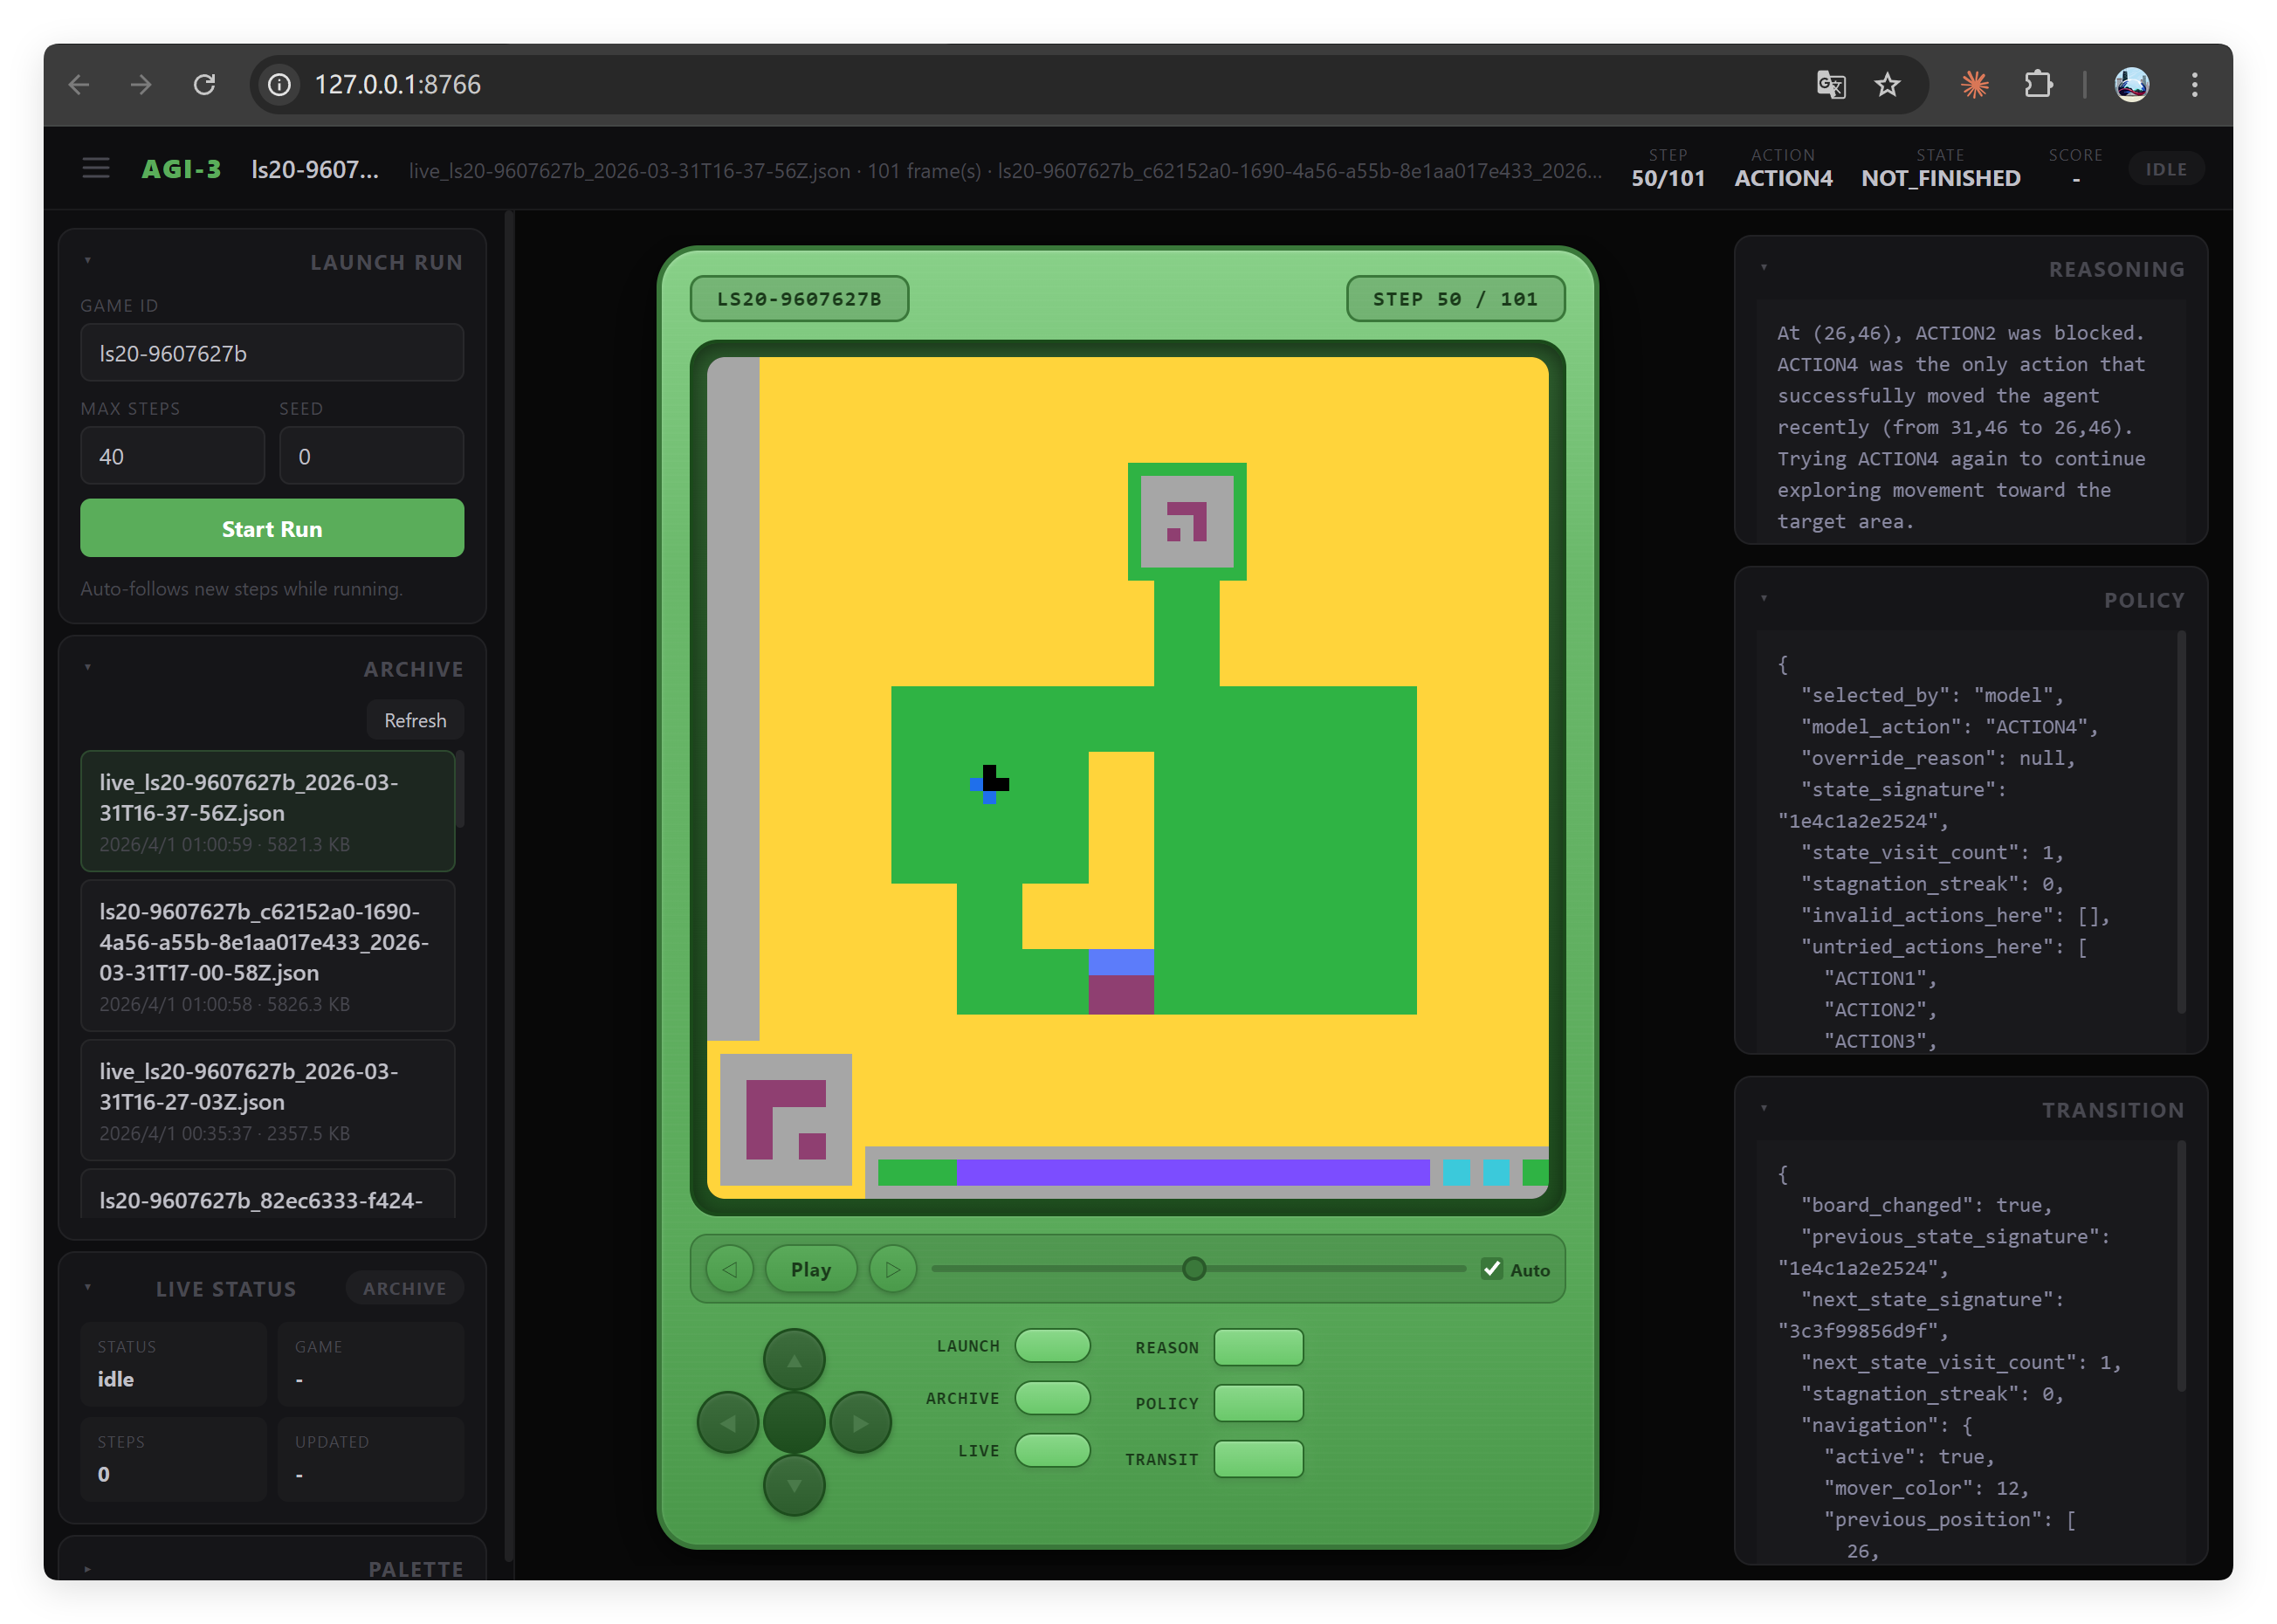The height and width of the screenshot is (1624, 2277).
Task: Expand the Palette panel
Action: pyautogui.click(x=88, y=1569)
